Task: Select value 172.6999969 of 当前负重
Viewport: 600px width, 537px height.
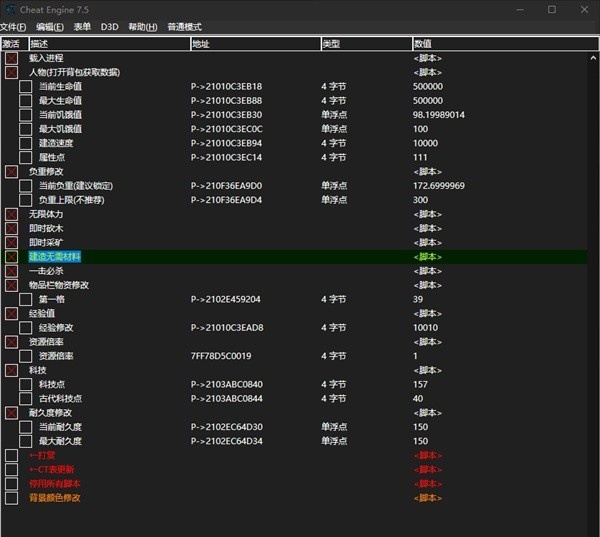Action: click(x=439, y=186)
